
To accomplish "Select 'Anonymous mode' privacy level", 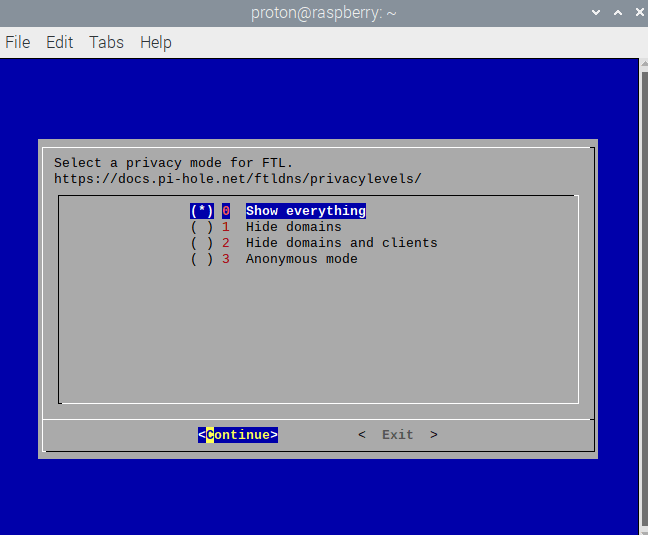I will 274,259.
